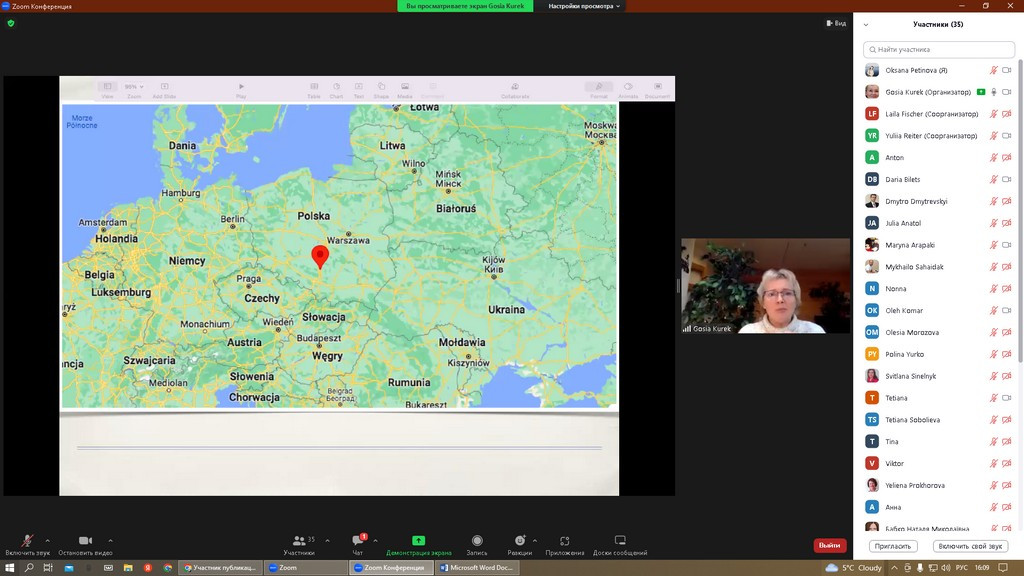
Task: Start recording with the Запись icon
Action: click(477, 541)
